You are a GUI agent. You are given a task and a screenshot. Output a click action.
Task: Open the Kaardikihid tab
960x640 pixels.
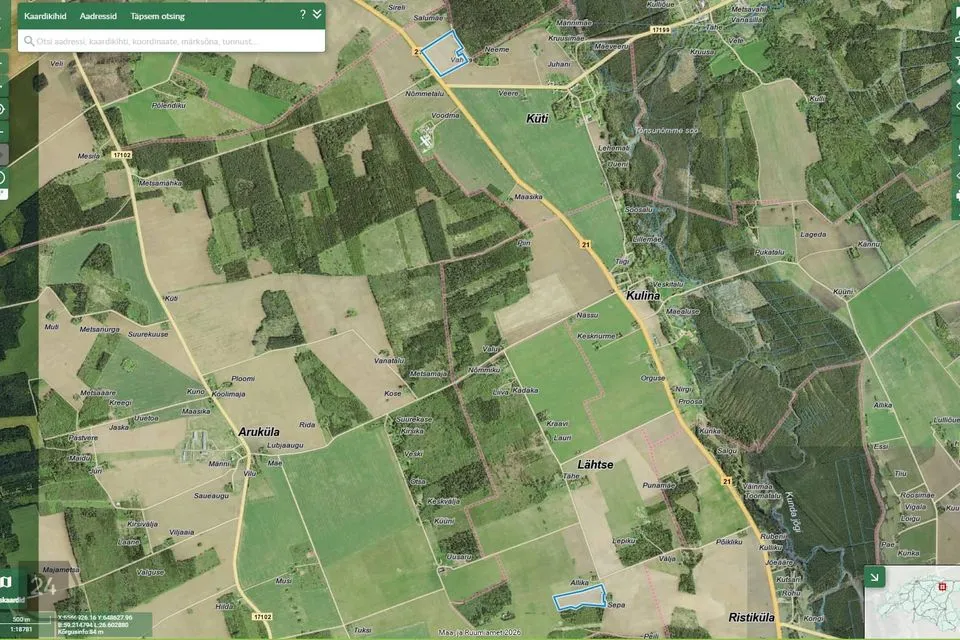point(45,16)
